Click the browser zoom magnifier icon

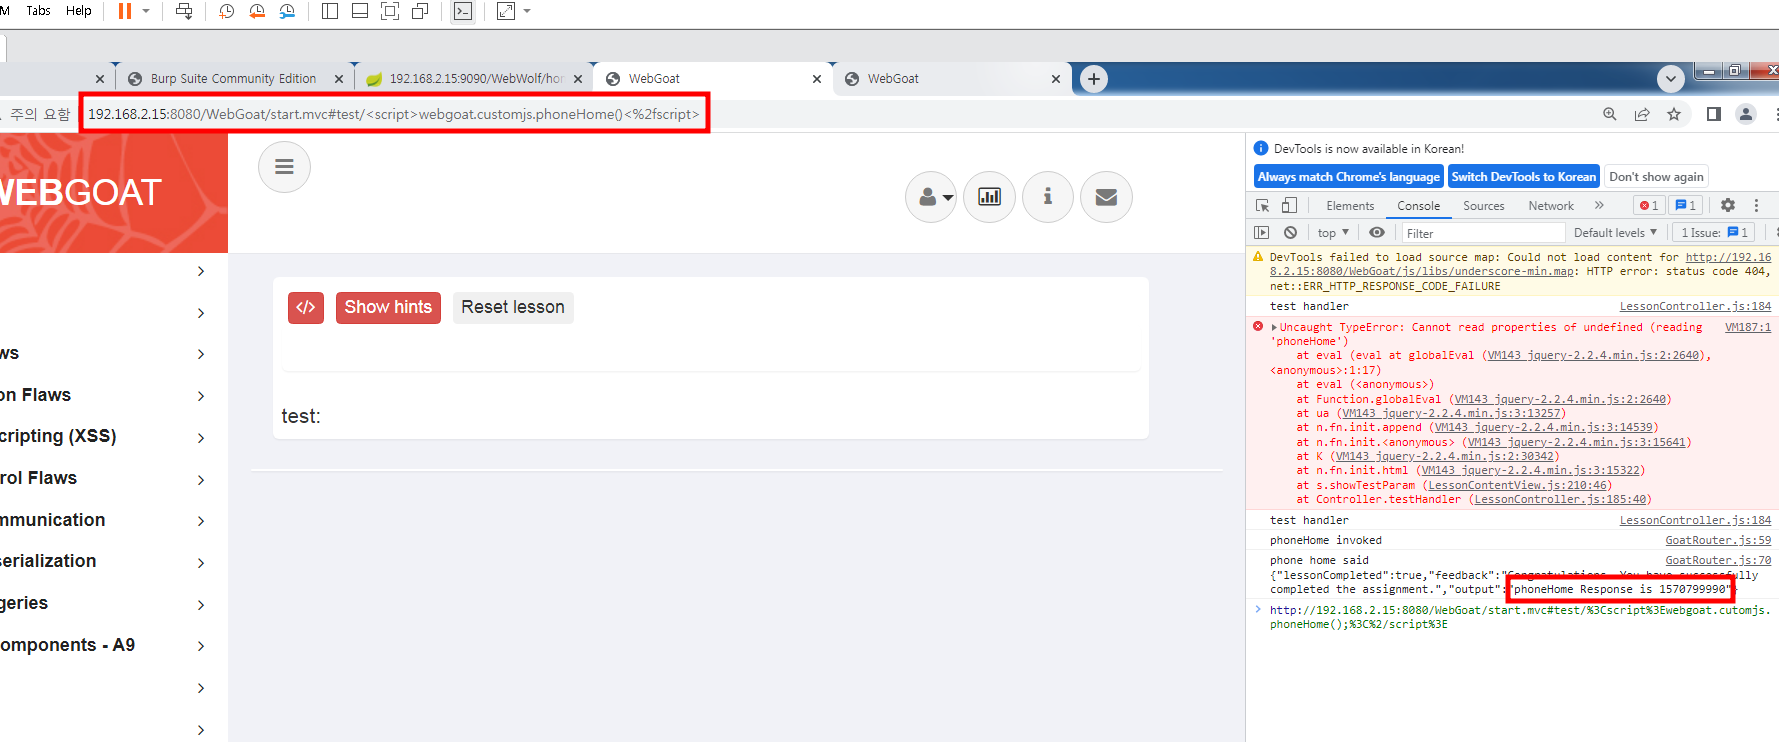(1610, 114)
